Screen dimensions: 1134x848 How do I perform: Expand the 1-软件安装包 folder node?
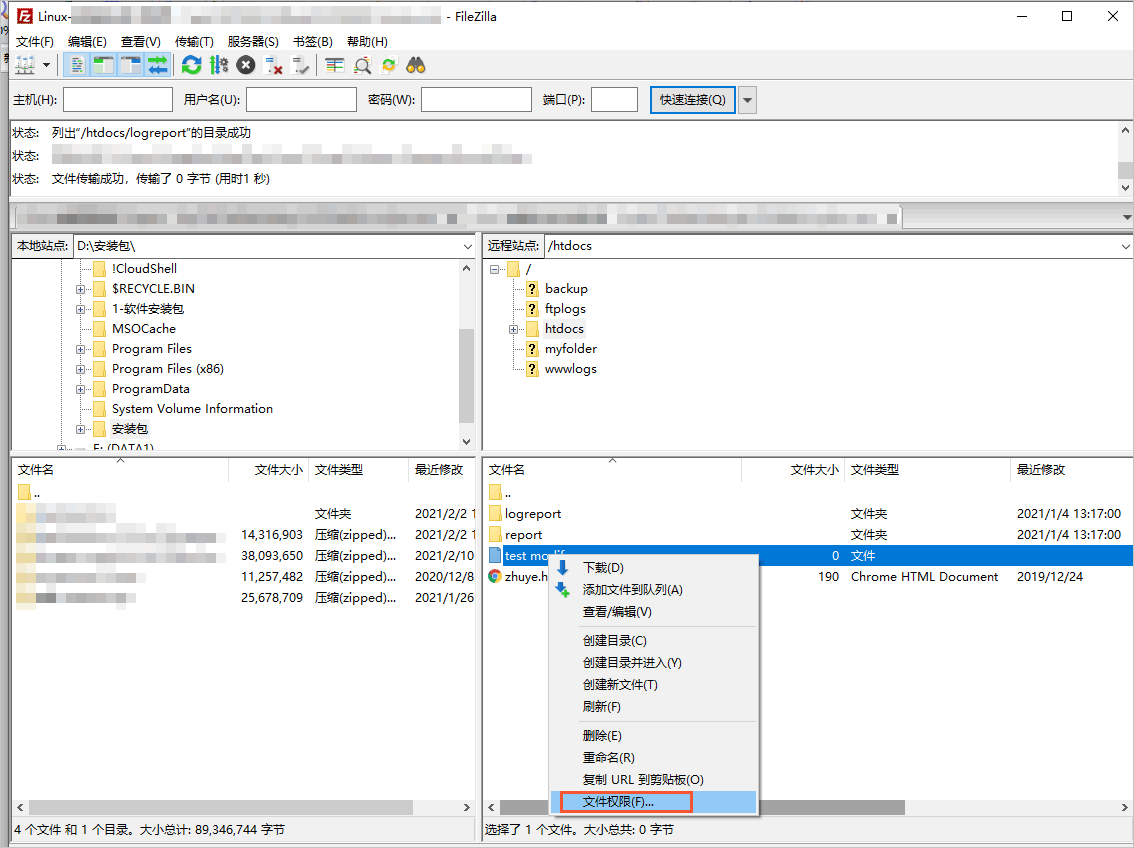click(80, 309)
